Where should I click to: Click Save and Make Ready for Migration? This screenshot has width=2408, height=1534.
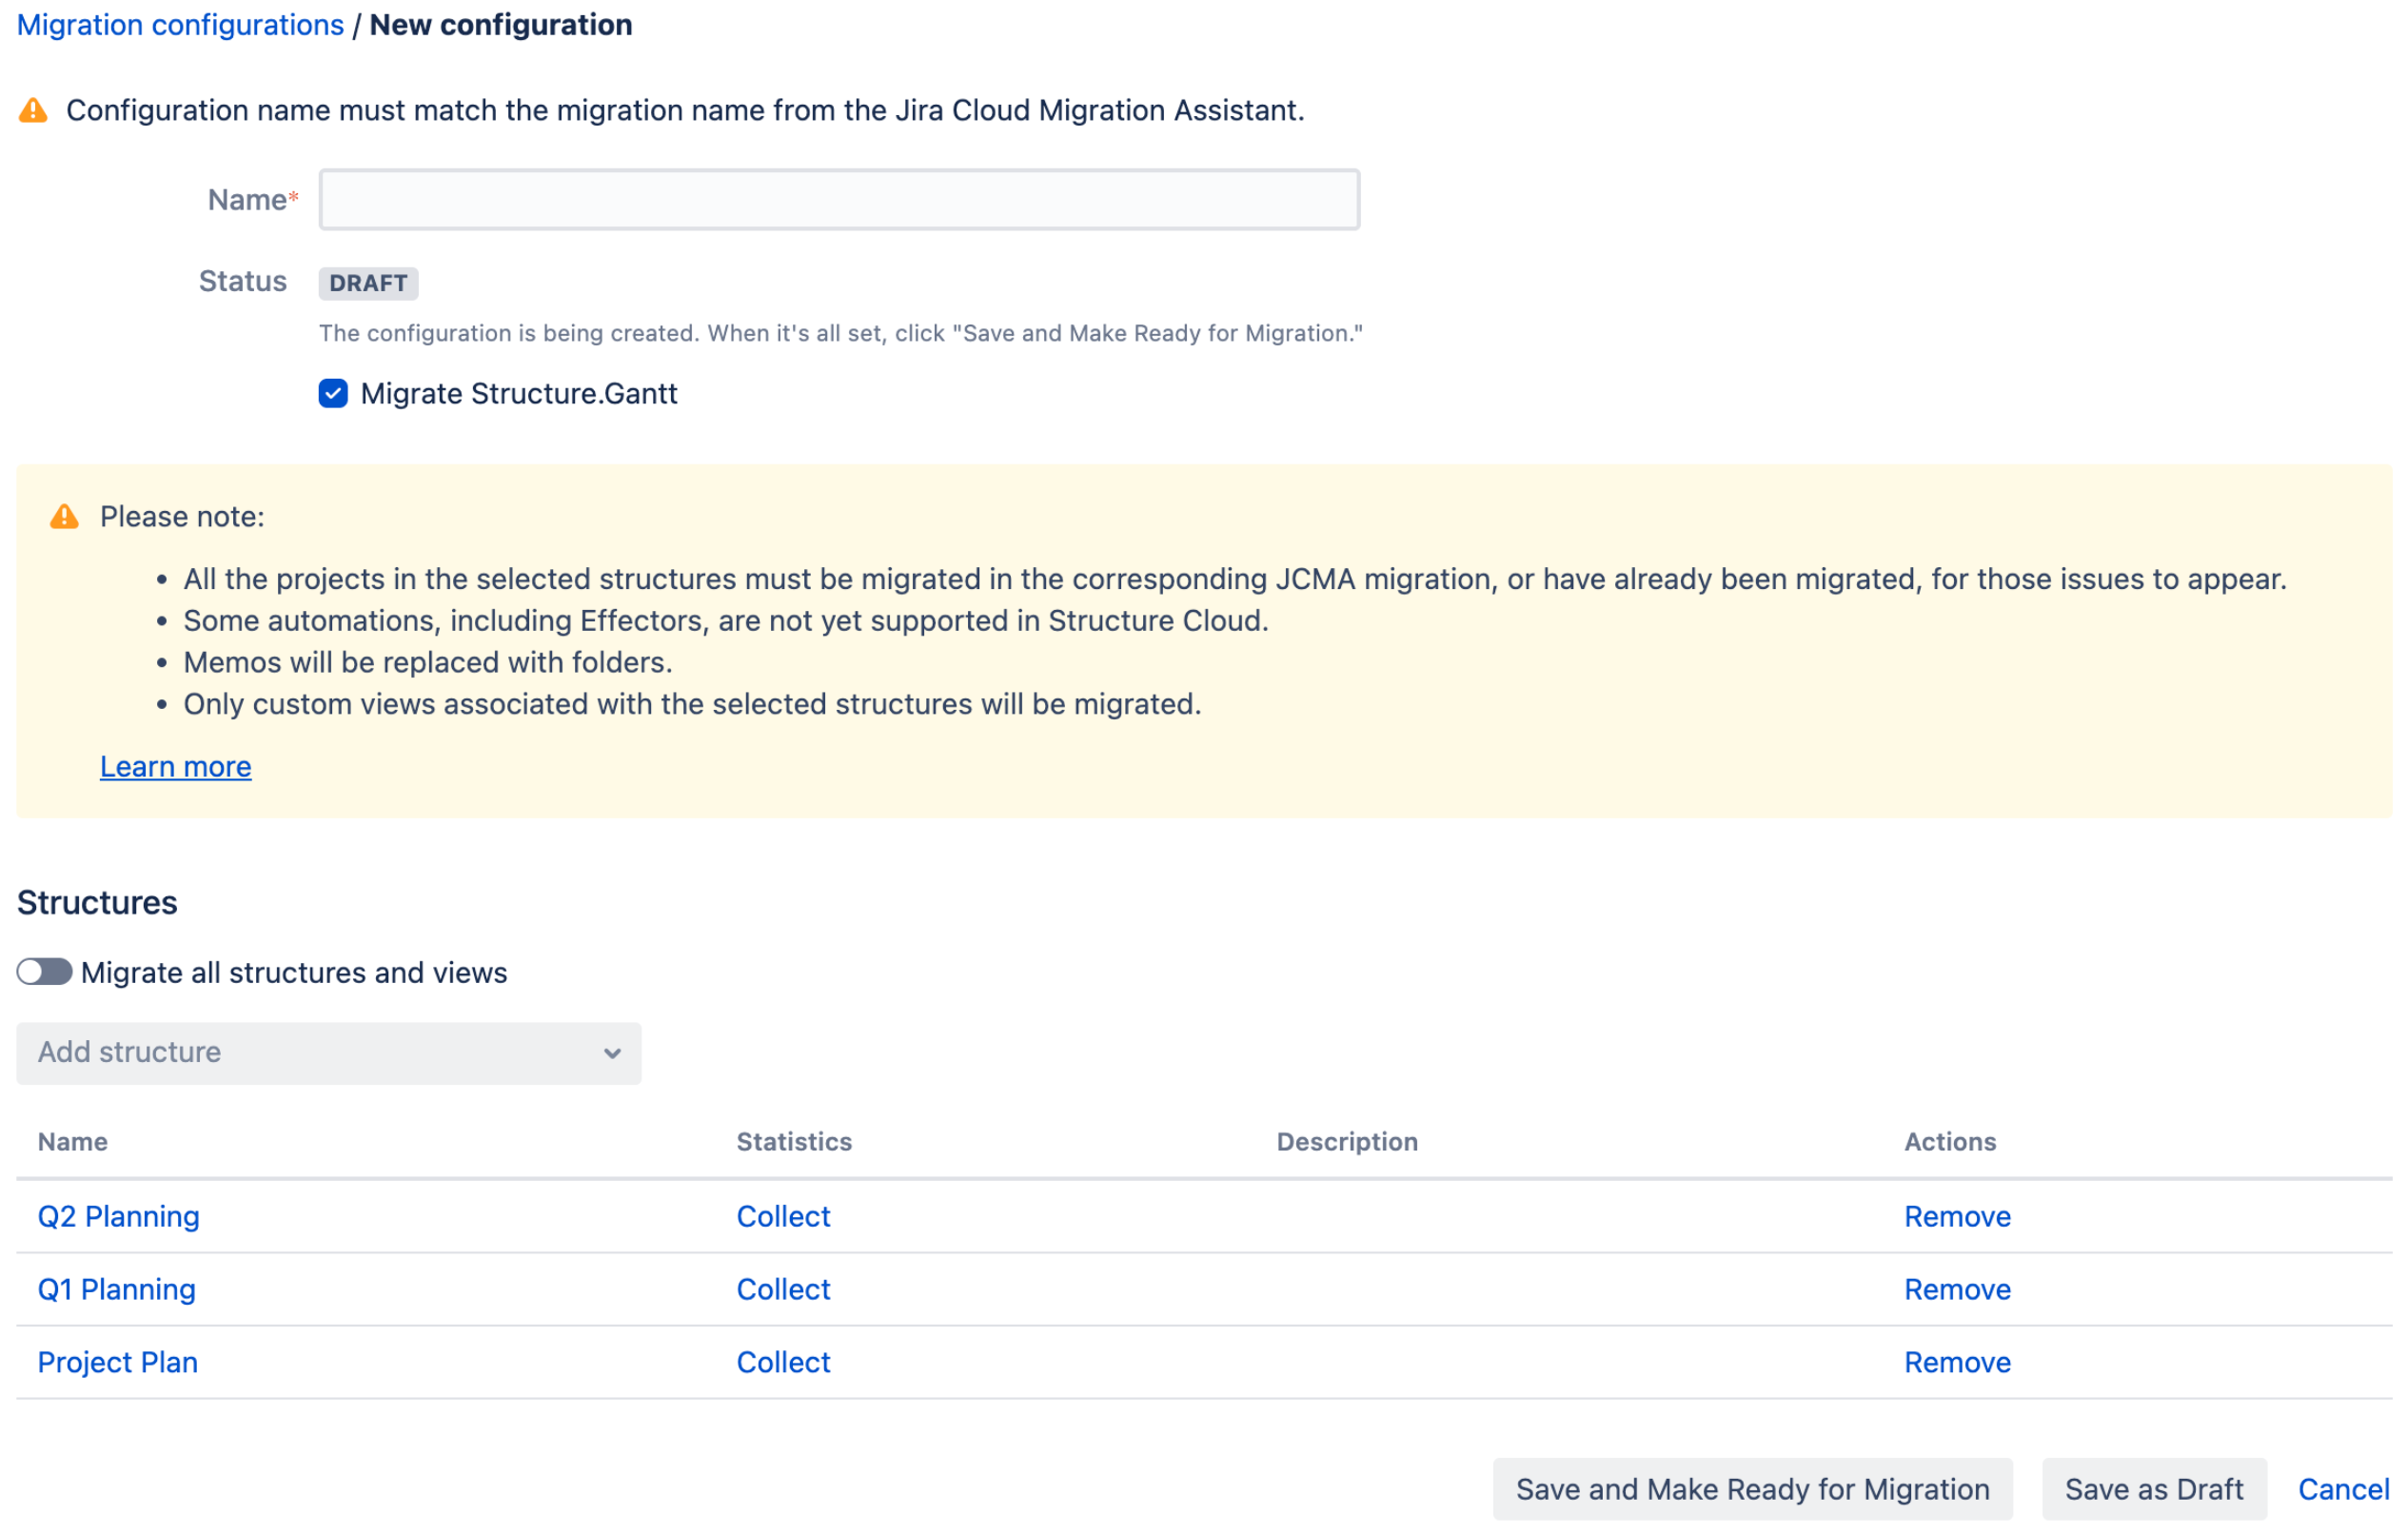1752,1489
